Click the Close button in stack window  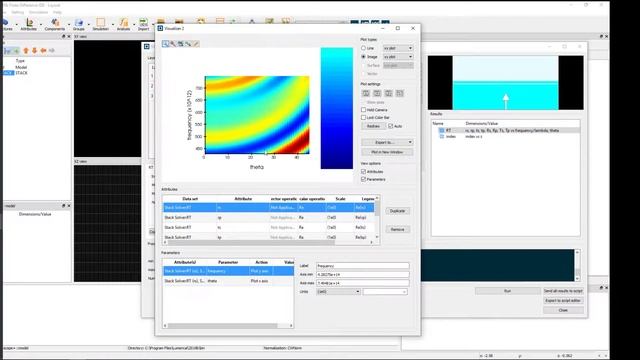563,311
